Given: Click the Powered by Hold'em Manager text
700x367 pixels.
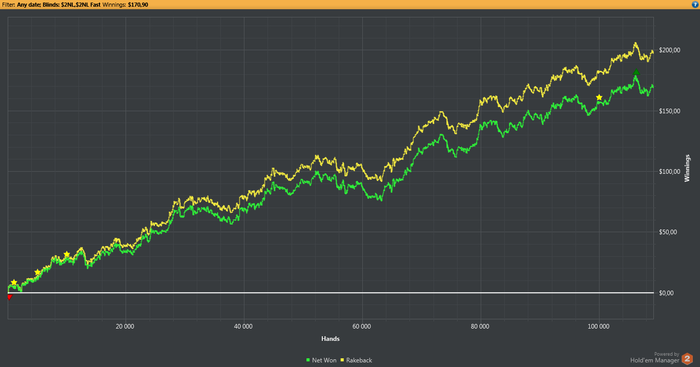Looking at the screenshot, I should 655,357.
